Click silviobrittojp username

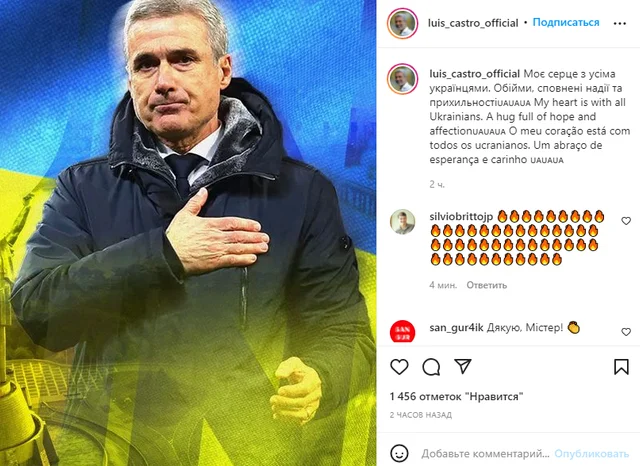(461, 216)
